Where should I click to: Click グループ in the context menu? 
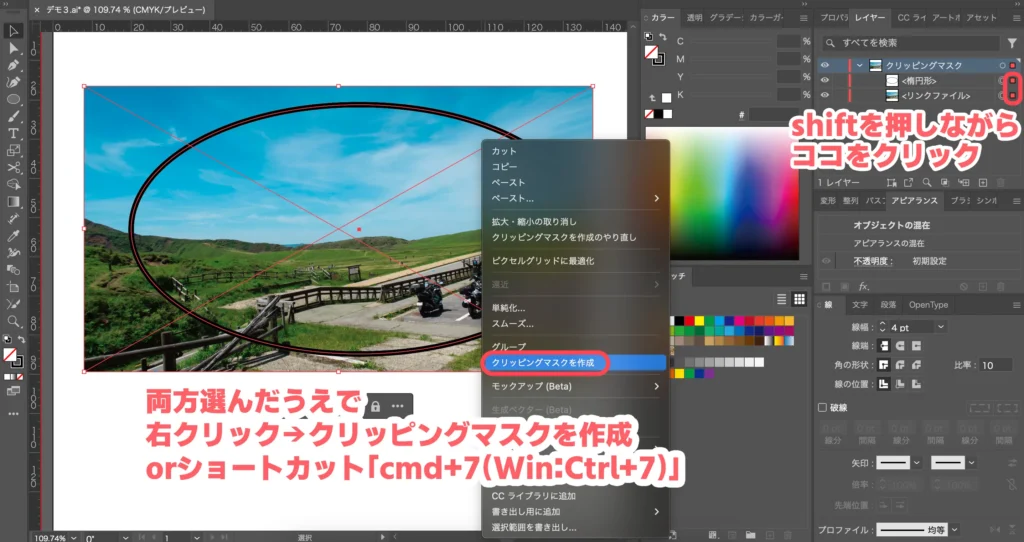(x=508, y=346)
